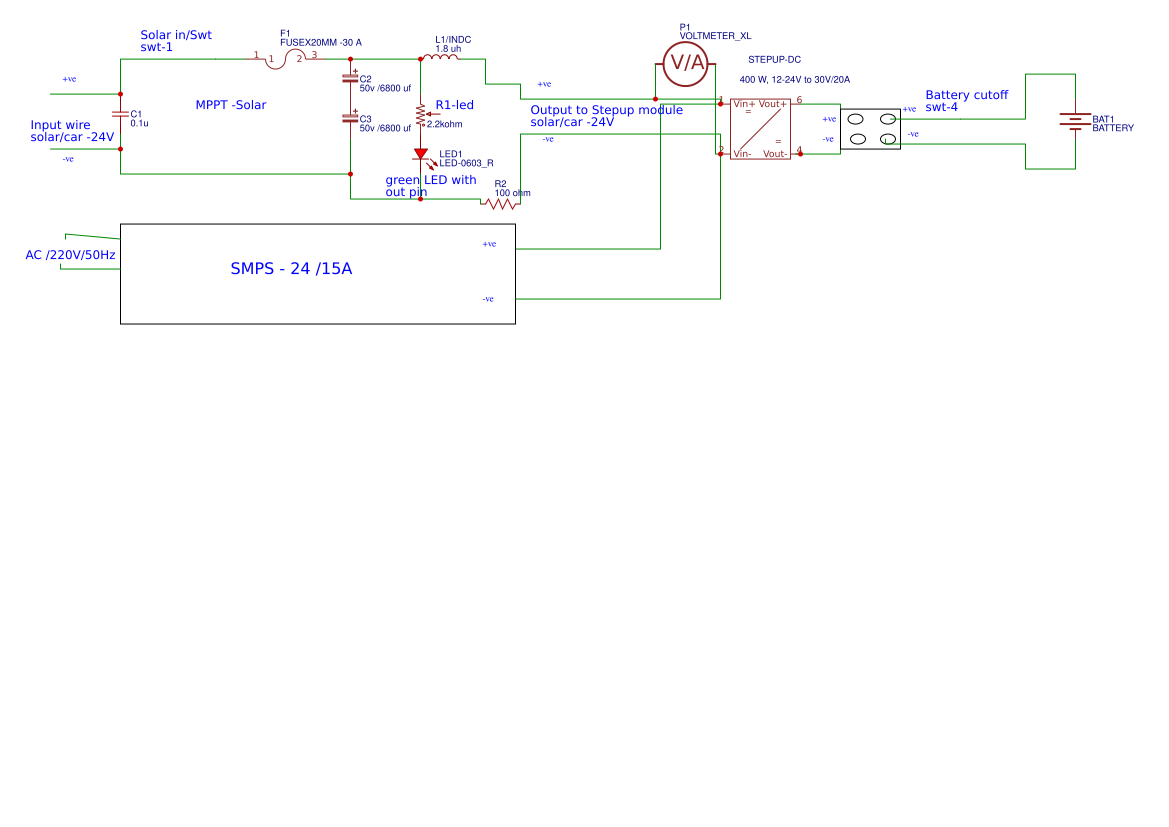
Task: Select '400 W, 12-24V to 30V/20A' text
Action: (795, 80)
